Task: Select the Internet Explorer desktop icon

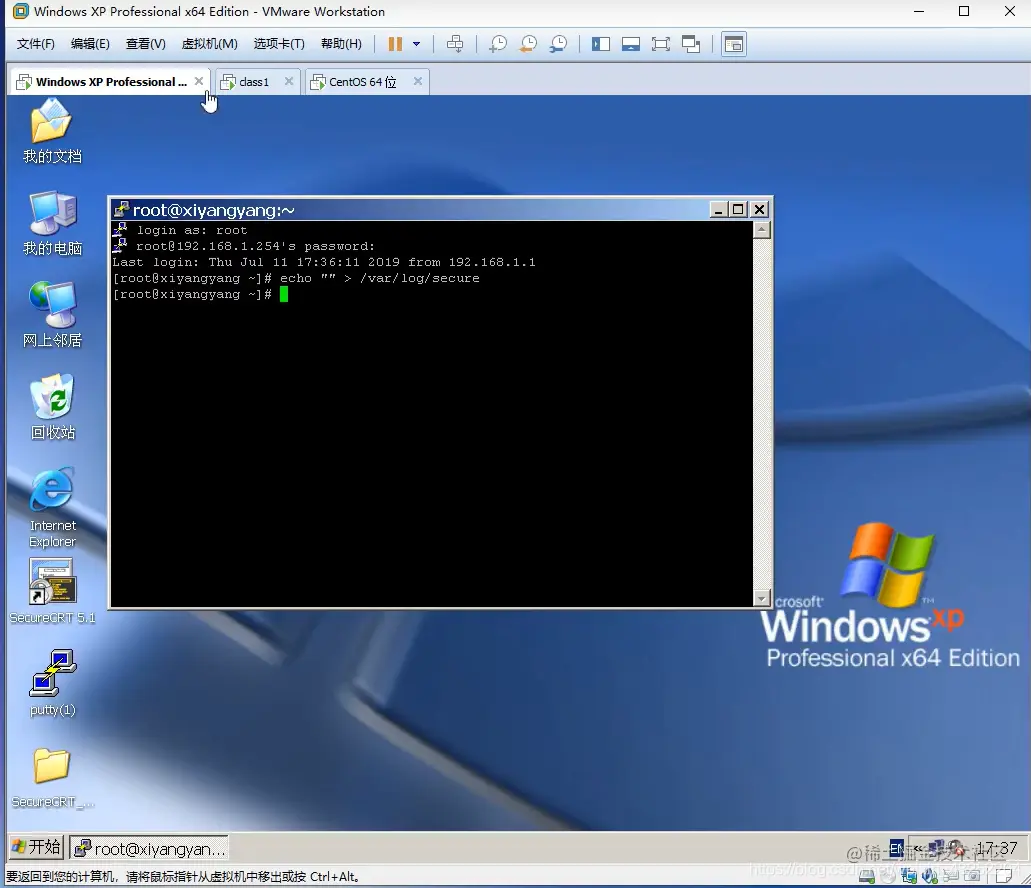Action: point(52,508)
